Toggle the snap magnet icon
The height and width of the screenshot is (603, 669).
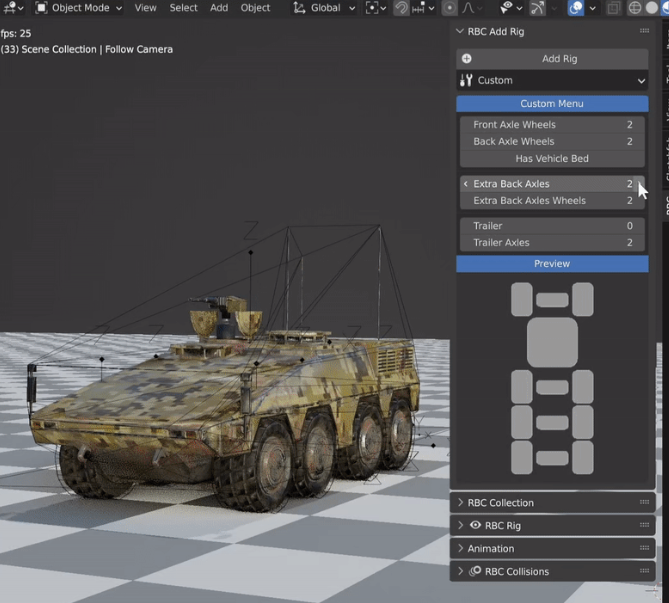[x=401, y=8]
